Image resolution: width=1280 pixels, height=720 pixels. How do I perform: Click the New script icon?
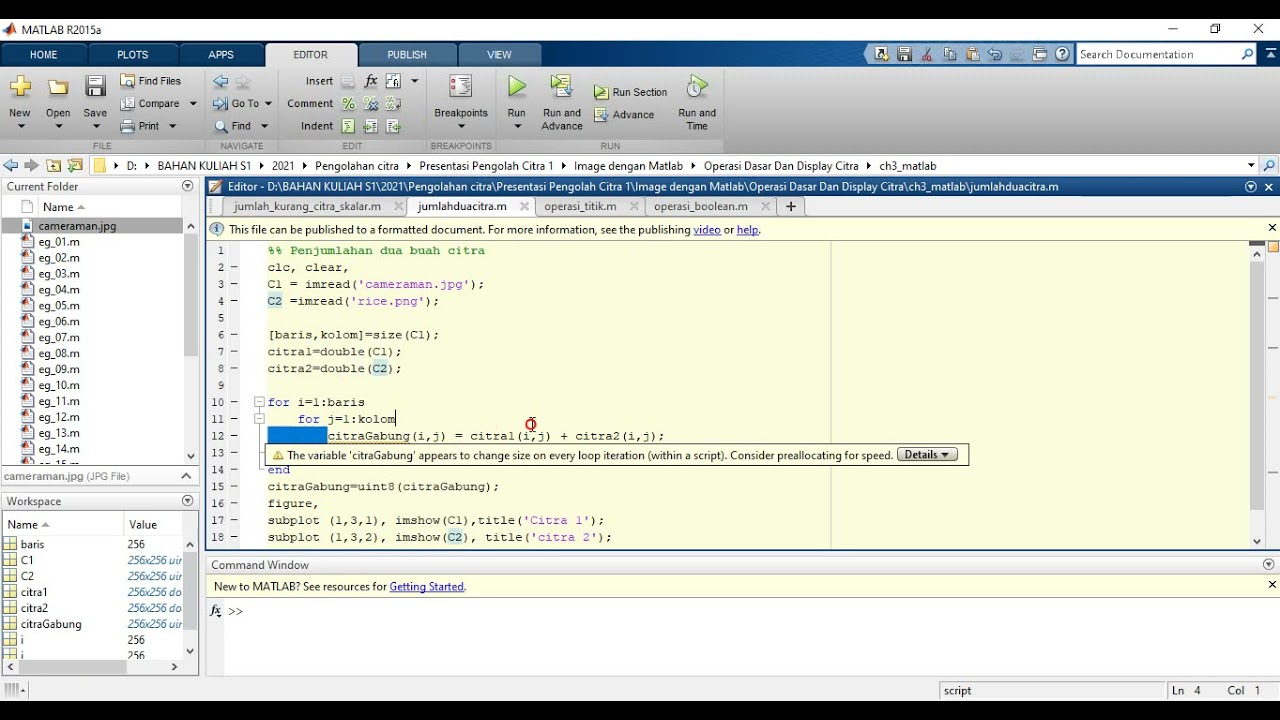click(20, 88)
